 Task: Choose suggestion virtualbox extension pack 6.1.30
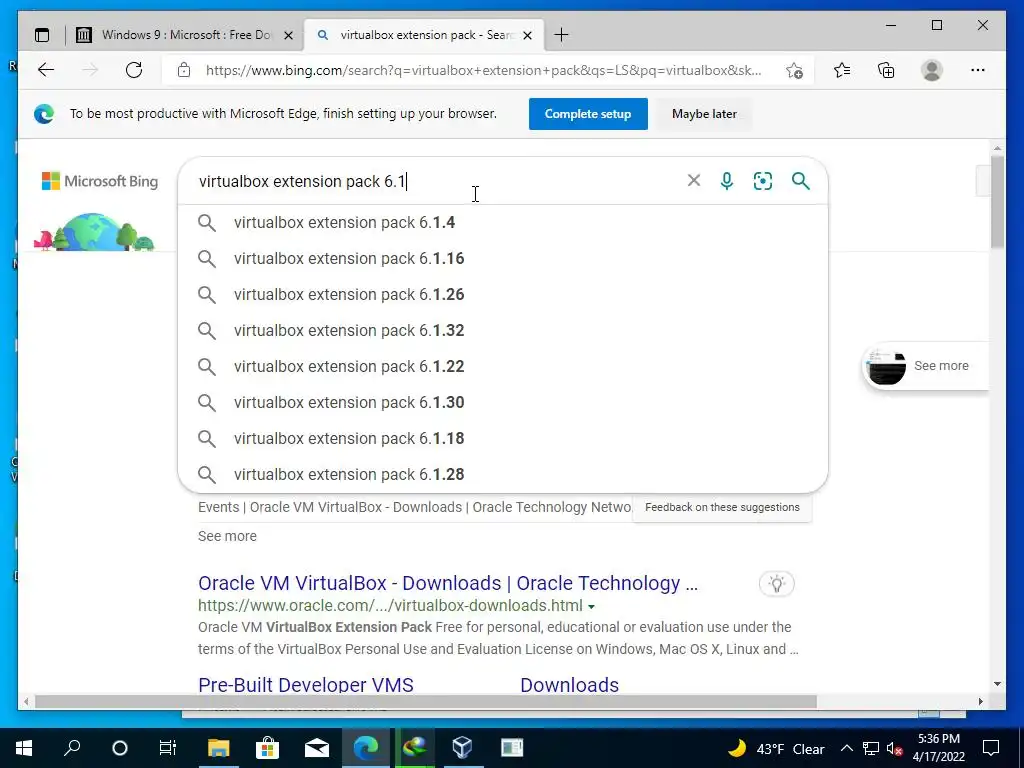pyautogui.click(x=503, y=402)
